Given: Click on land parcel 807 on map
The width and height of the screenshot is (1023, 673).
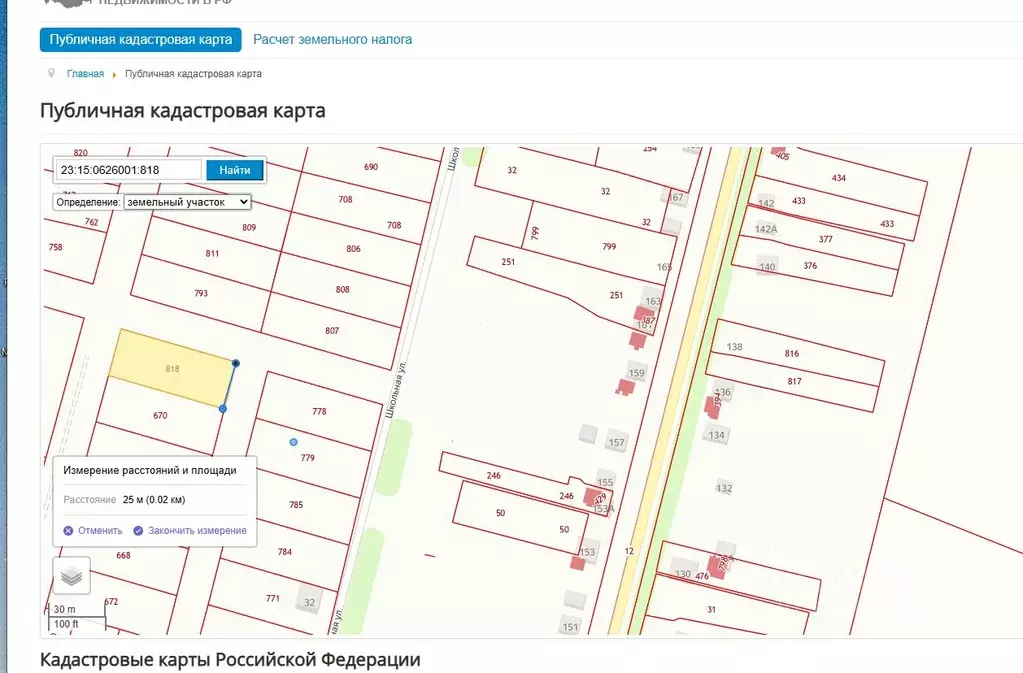Looking at the screenshot, I should tap(332, 331).
